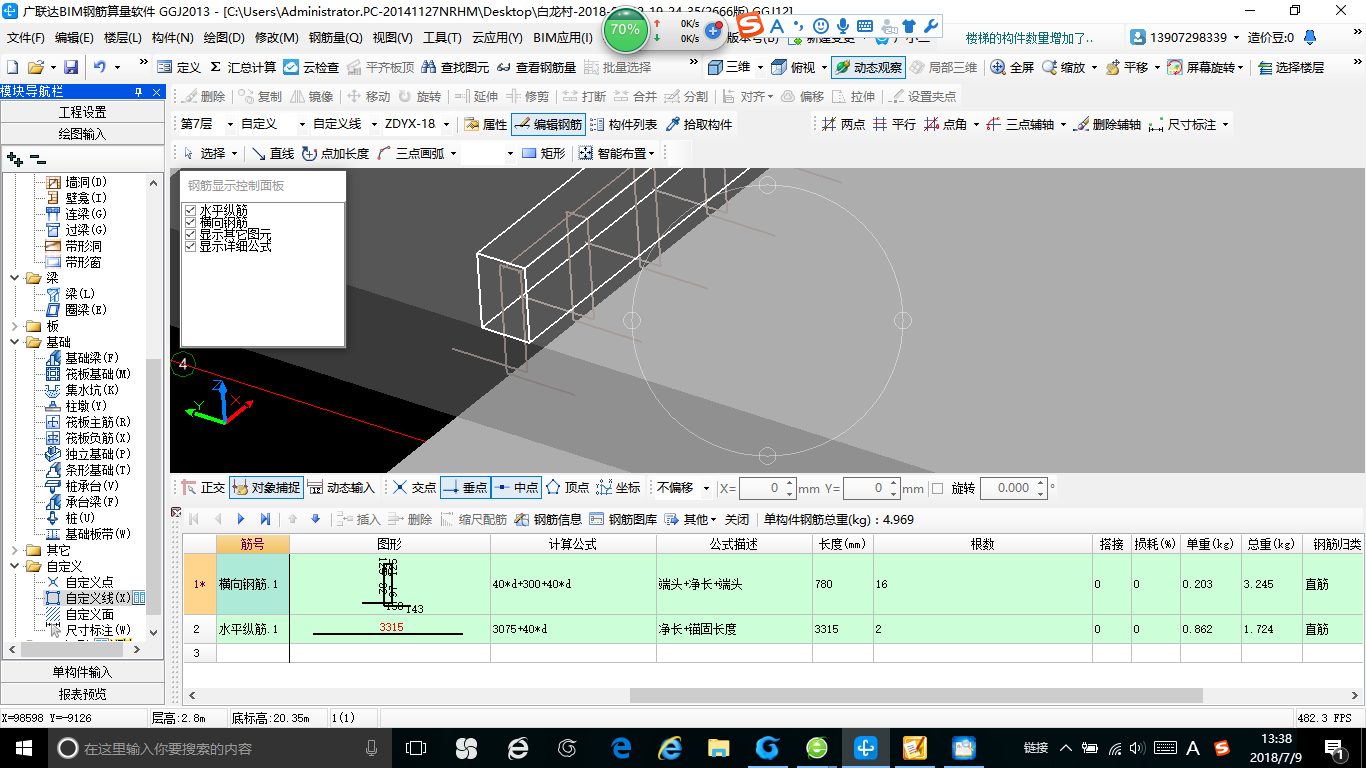Click the 定义 define button
Screen dimensions: 1366x768
[x=179, y=68]
